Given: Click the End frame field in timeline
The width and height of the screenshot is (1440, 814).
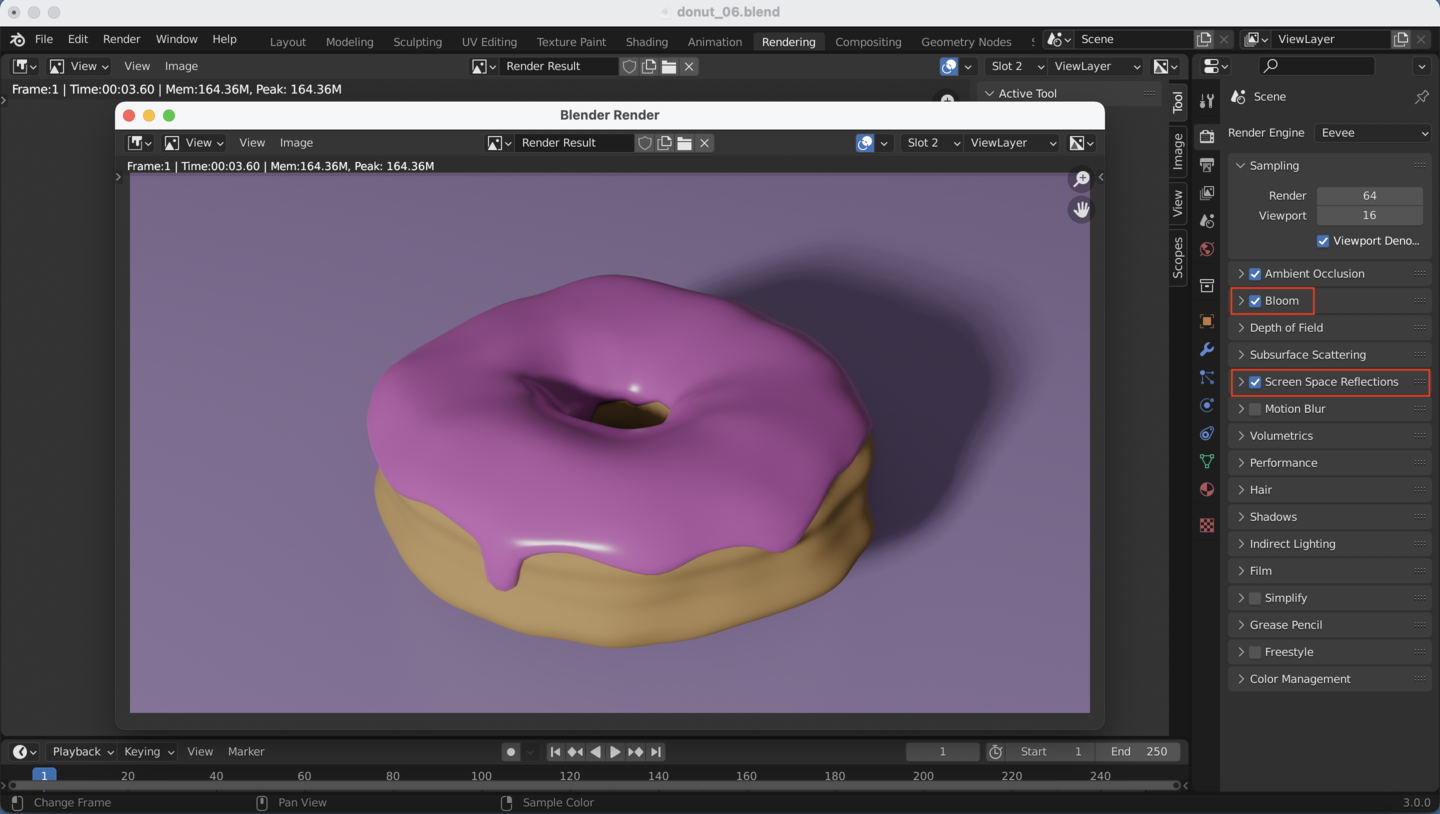Looking at the screenshot, I should 1138,752.
